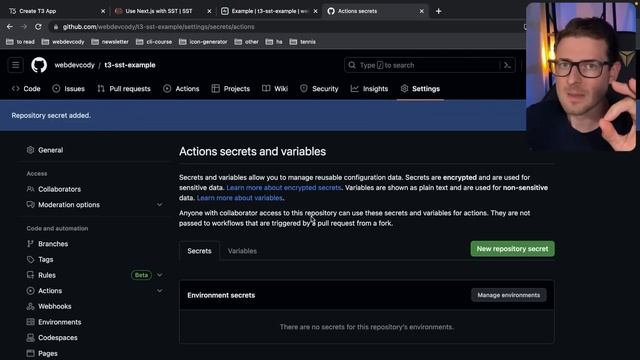Click 'Learn more about variables' link
640x360 pixels.
click(240, 198)
